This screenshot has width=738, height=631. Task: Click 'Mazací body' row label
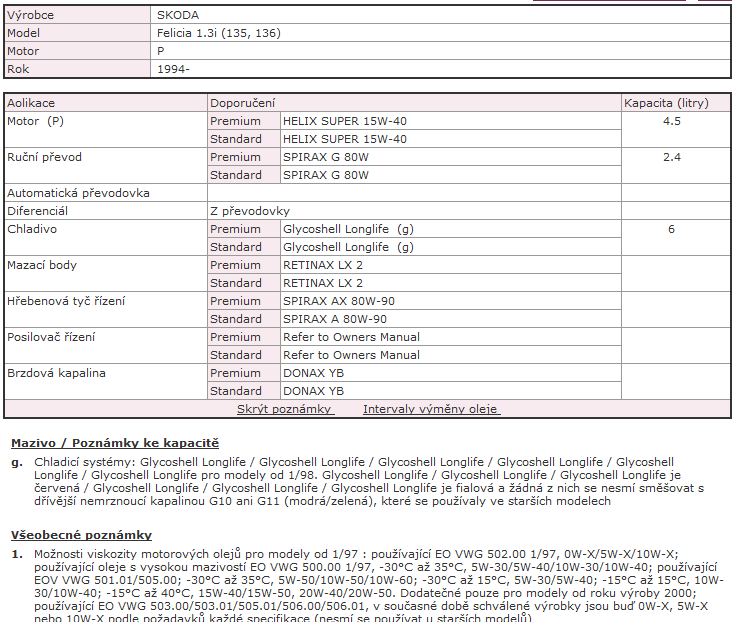click(x=42, y=265)
